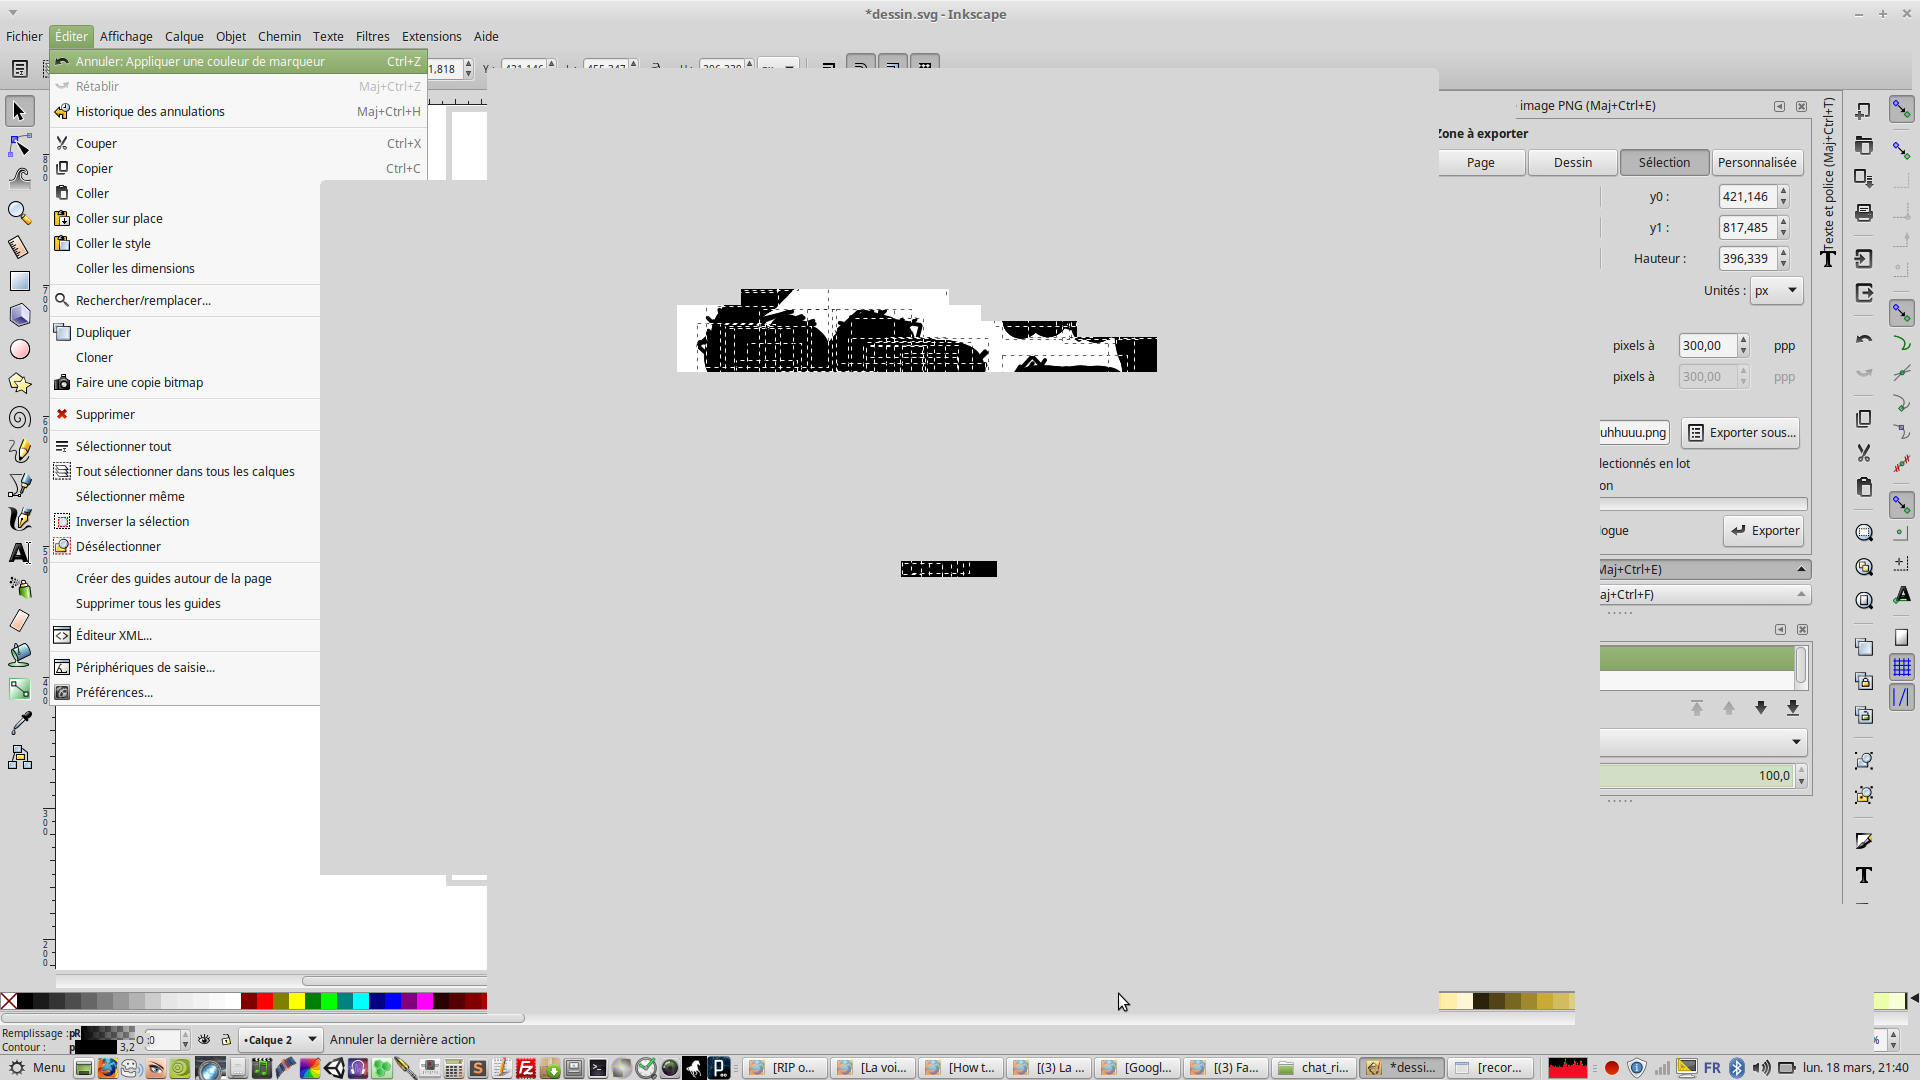Open the Filtres menu
Image resolution: width=1920 pixels, height=1080 pixels.
pos(372,36)
